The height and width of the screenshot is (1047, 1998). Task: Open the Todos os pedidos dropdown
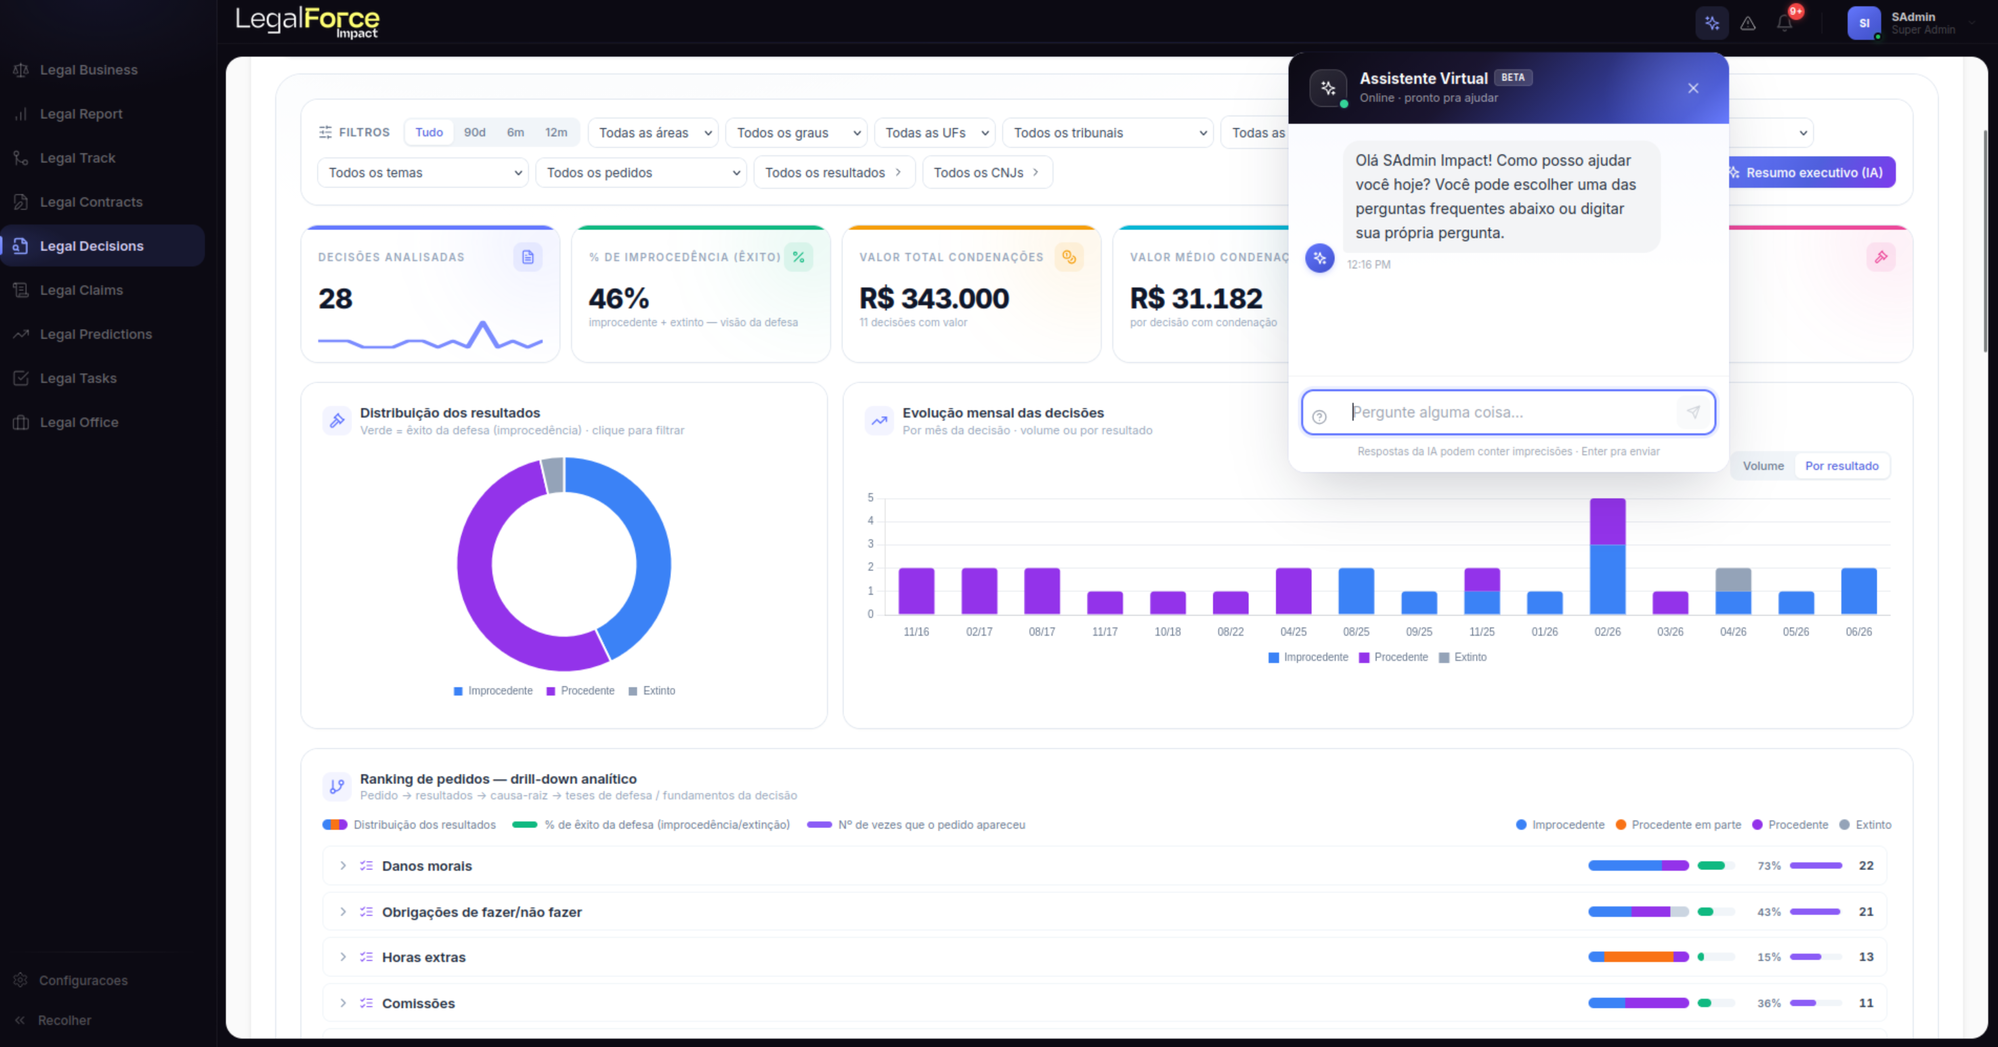click(641, 172)
